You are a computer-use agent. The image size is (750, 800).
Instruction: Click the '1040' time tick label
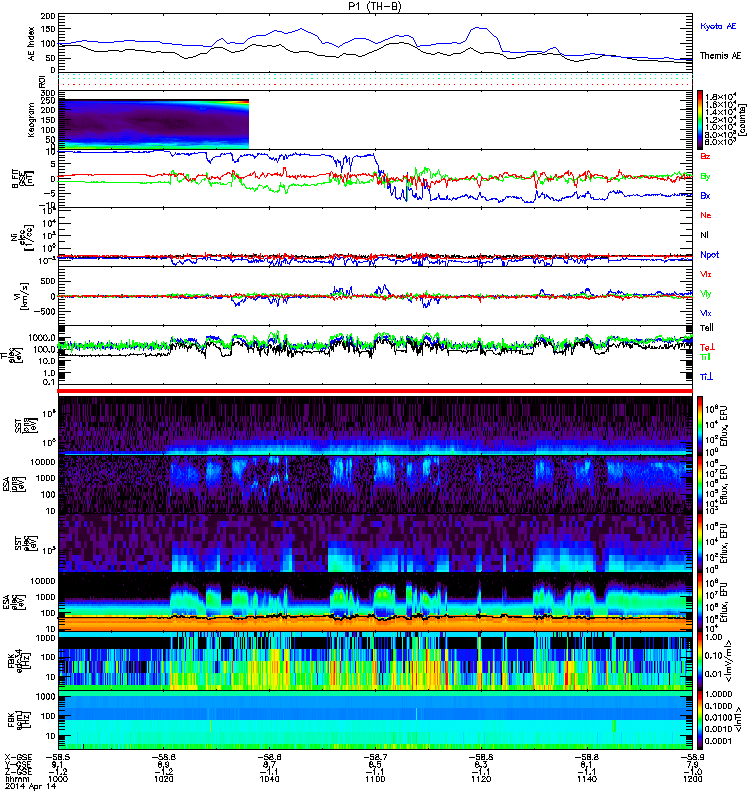click(269, 779)
